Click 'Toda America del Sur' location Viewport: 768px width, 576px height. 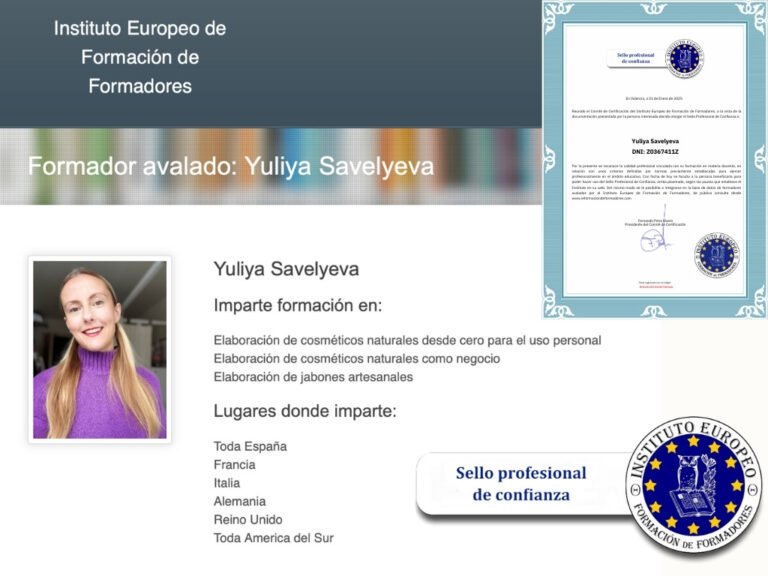pyautogui.click(x=274, y=538)
